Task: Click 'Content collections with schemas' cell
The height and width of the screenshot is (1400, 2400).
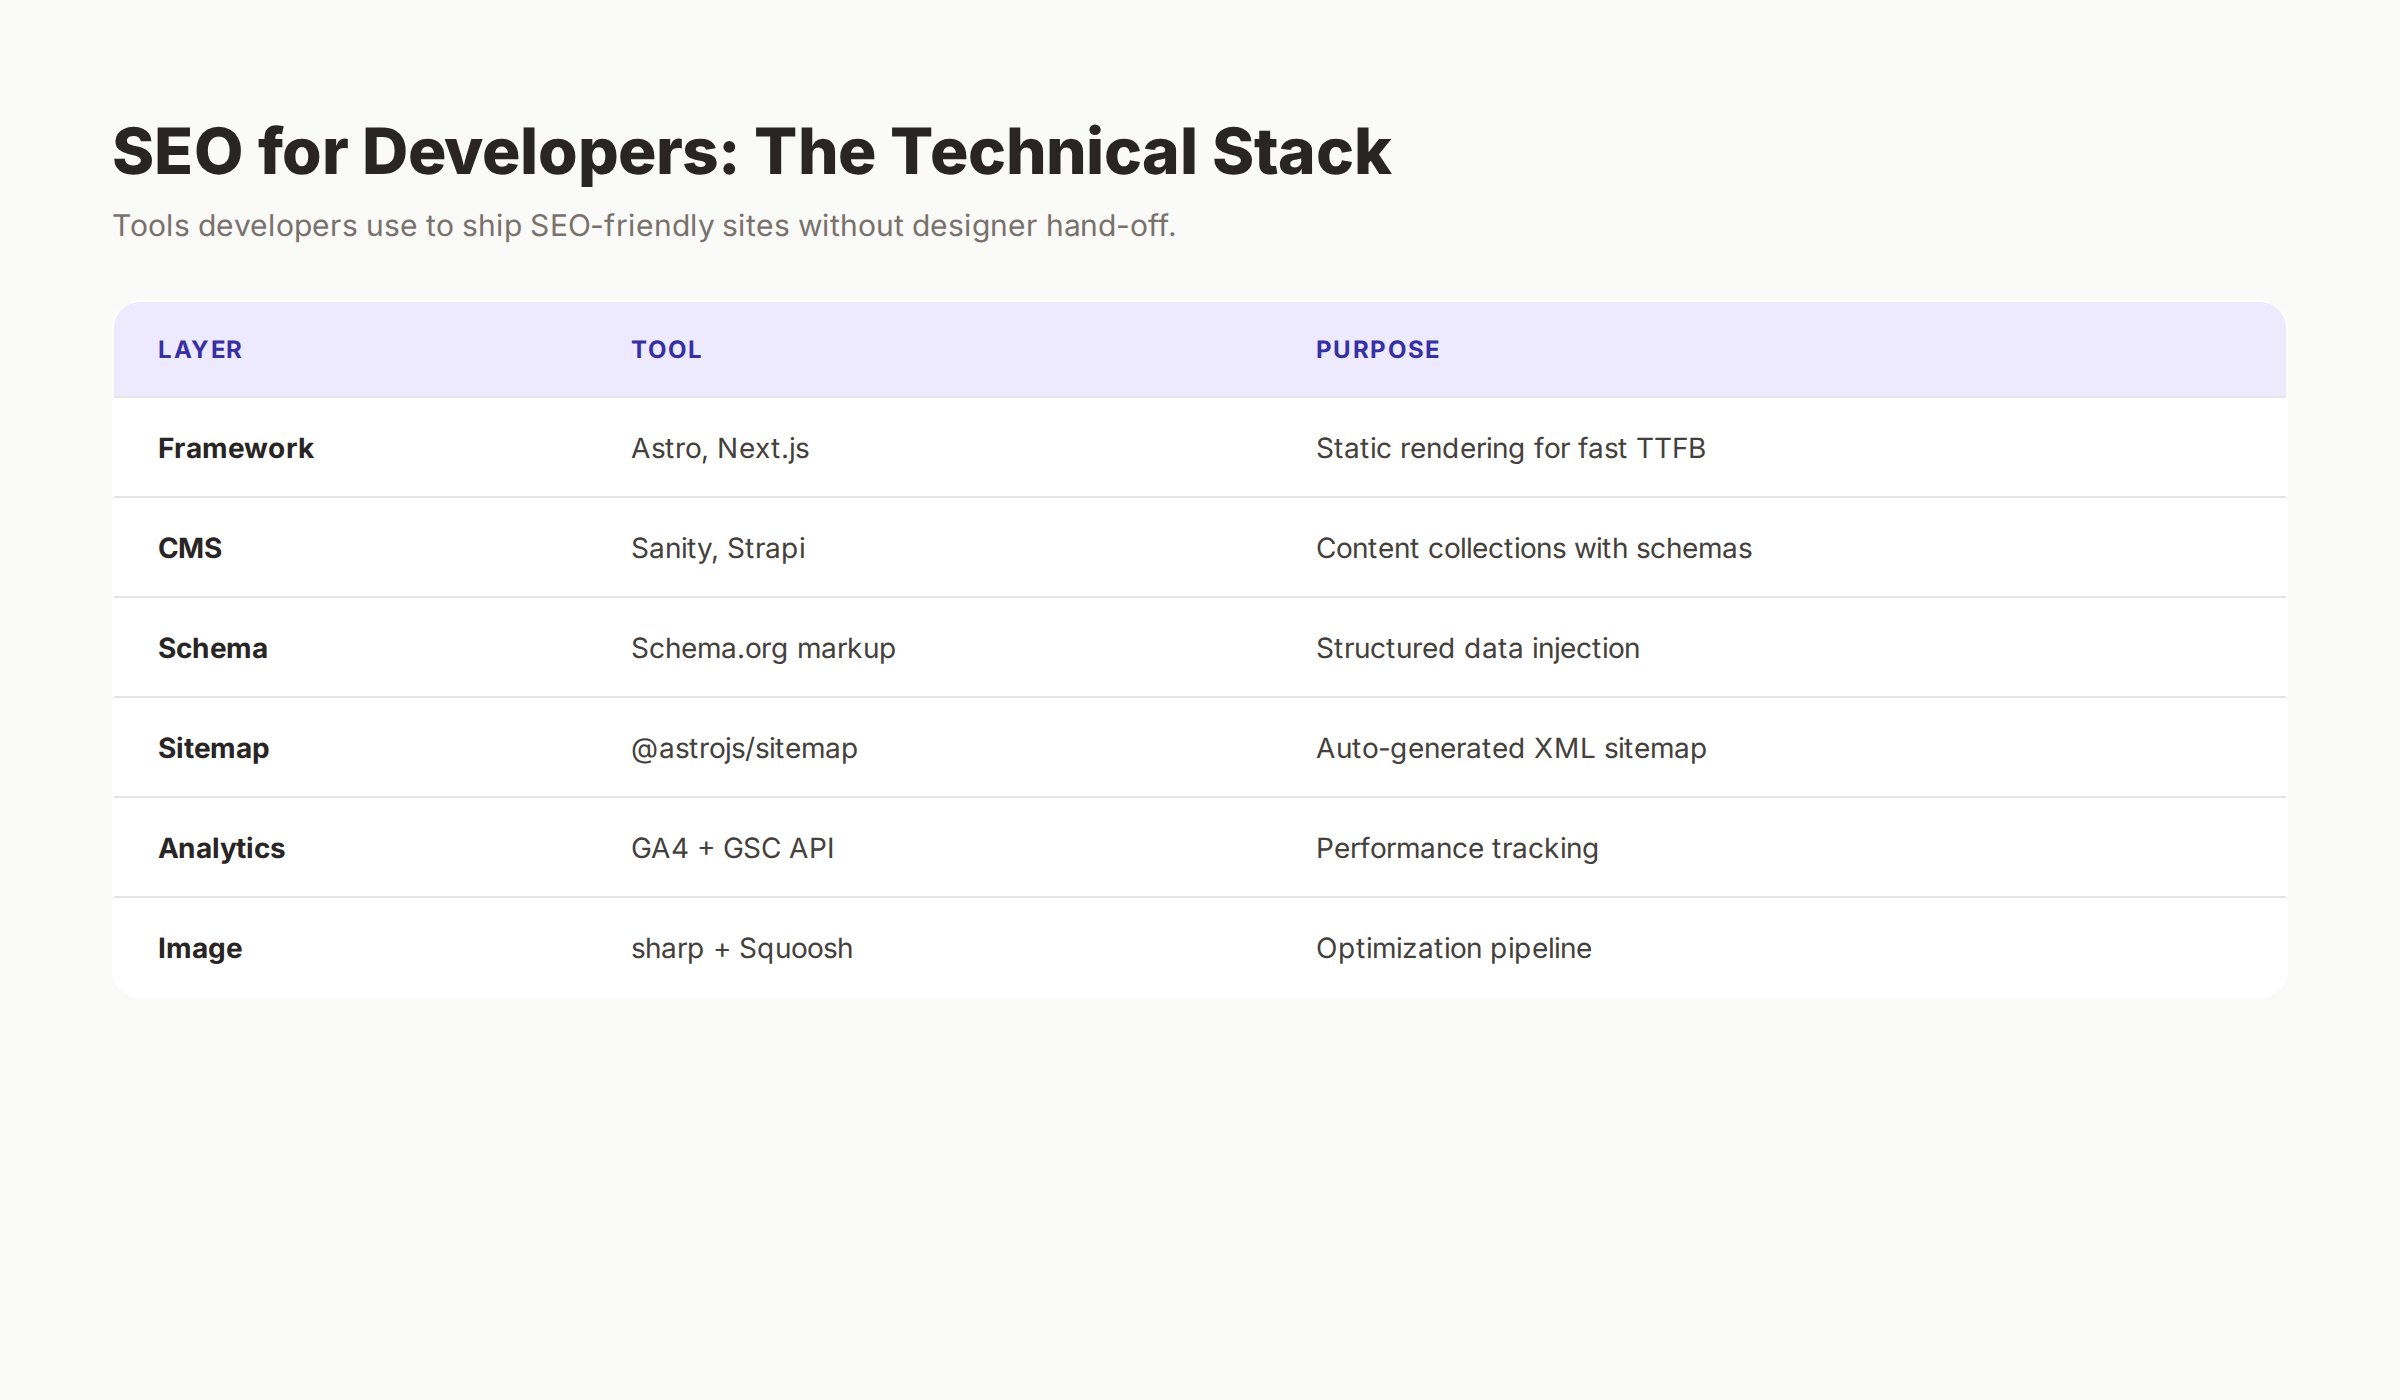Action: point(1779,548)
